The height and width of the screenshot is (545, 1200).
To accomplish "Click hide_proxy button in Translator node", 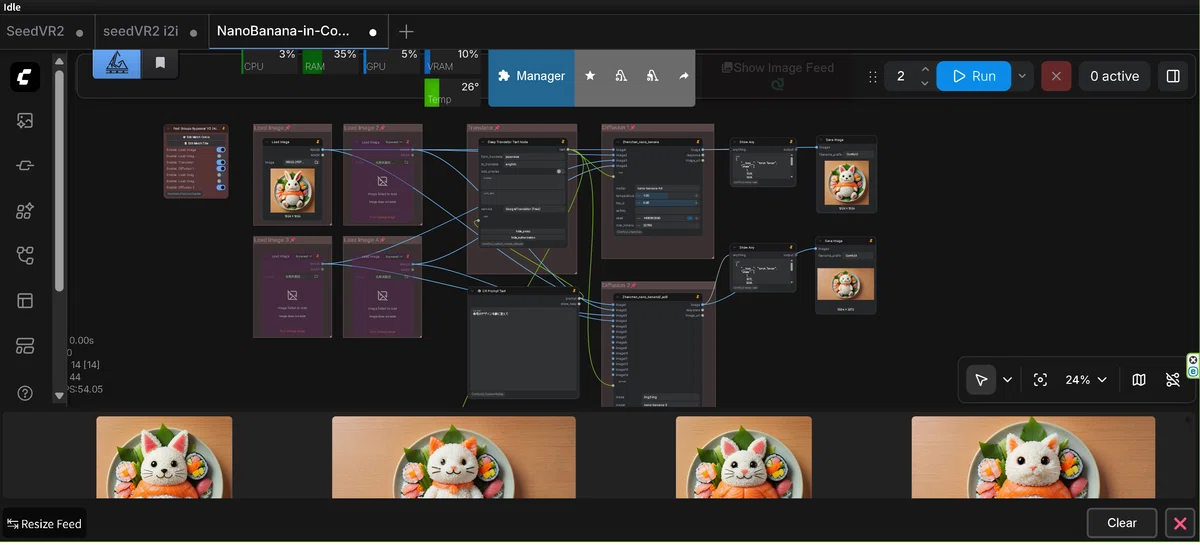I will click(x=522, y=231).
